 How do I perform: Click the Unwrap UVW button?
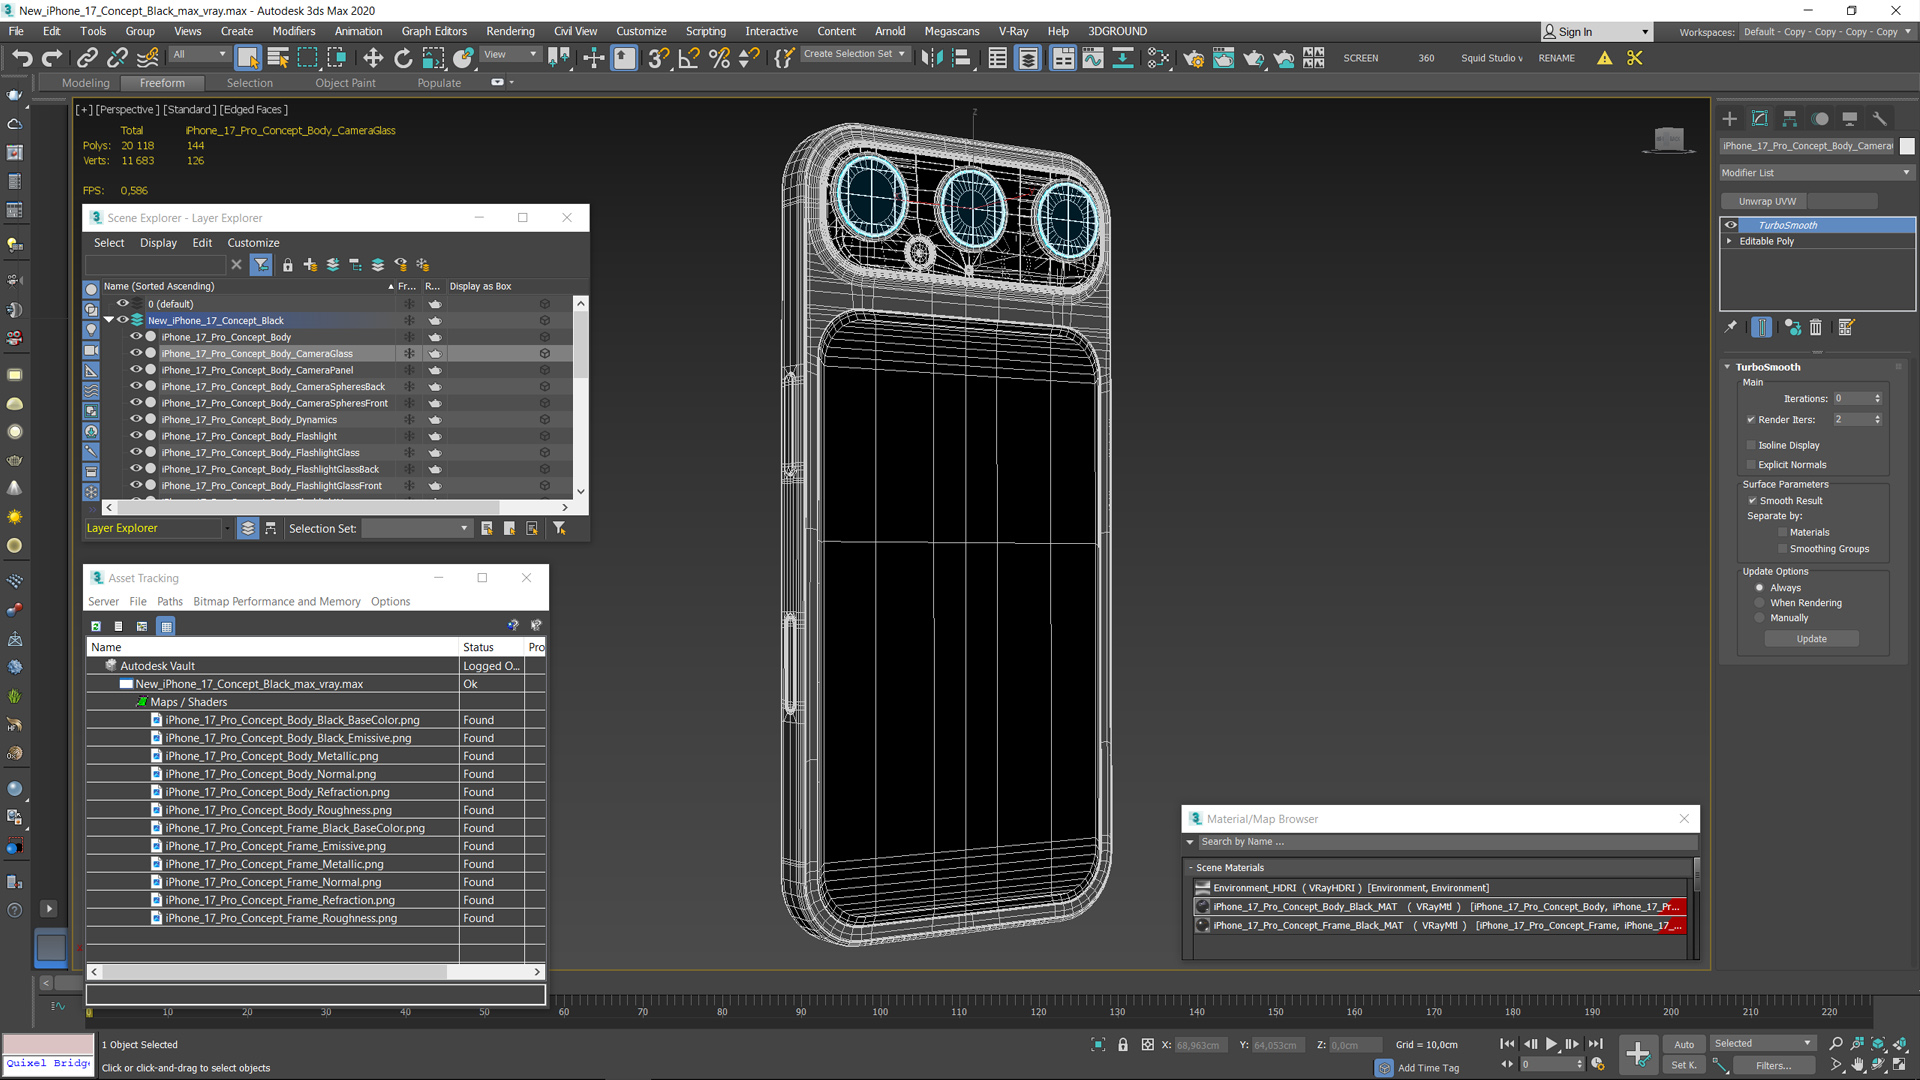[x=1767, y=201]
